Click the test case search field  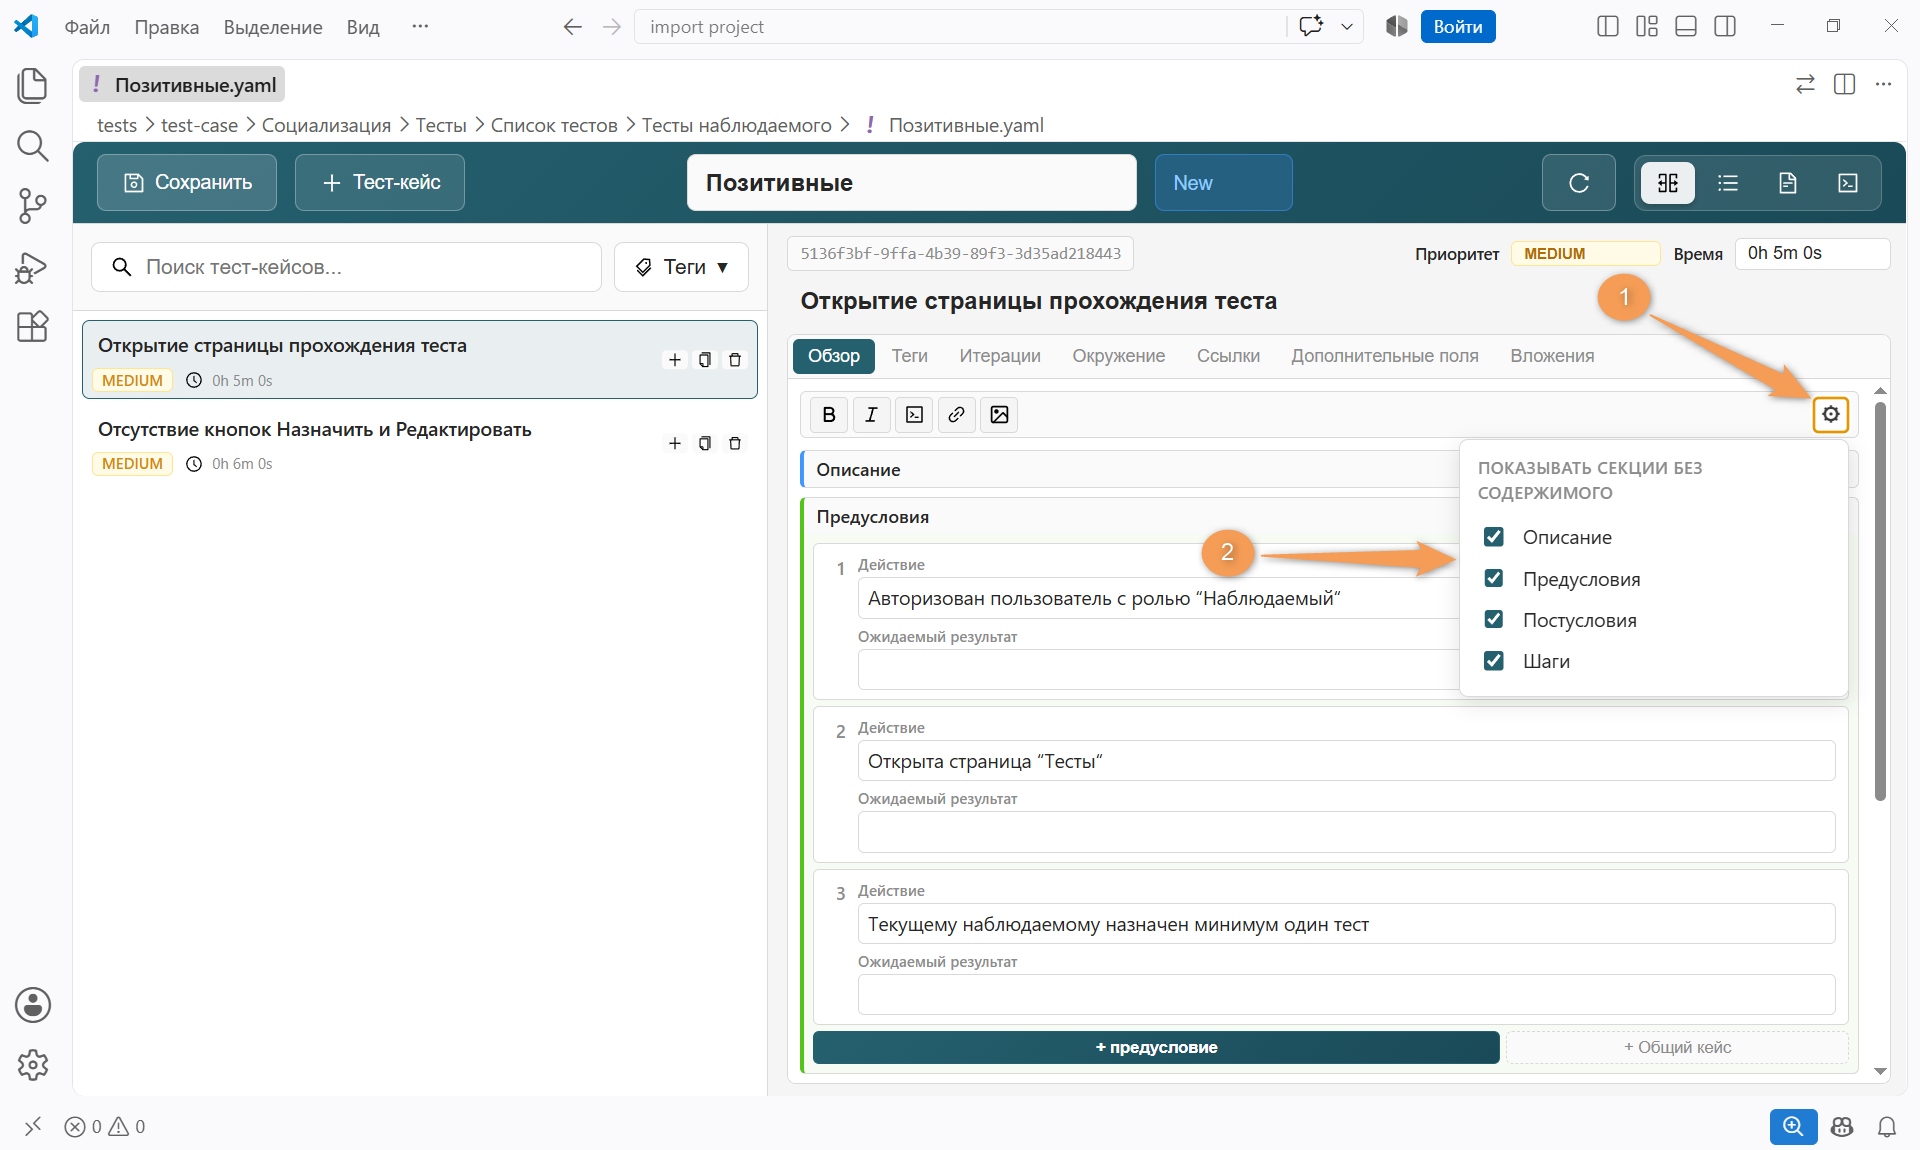346,267
